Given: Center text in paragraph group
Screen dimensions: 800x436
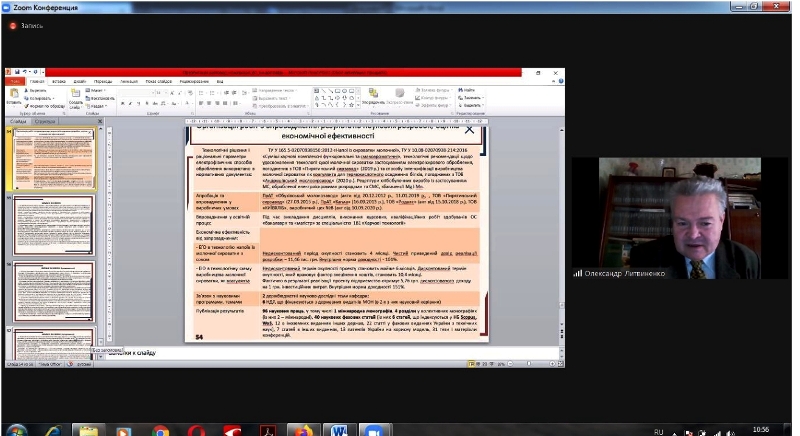Looking at the screenshot, I should 209,103.
